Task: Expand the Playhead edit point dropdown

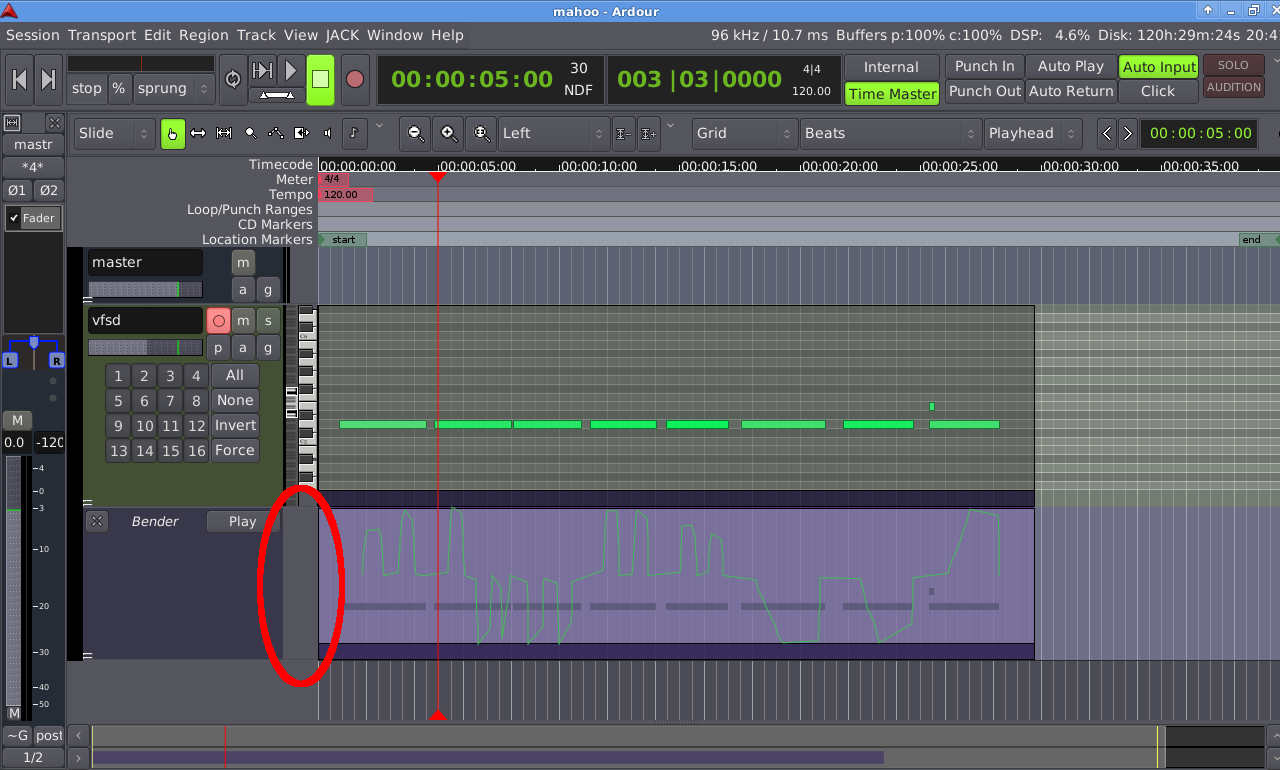Action: coord(1032,133)
